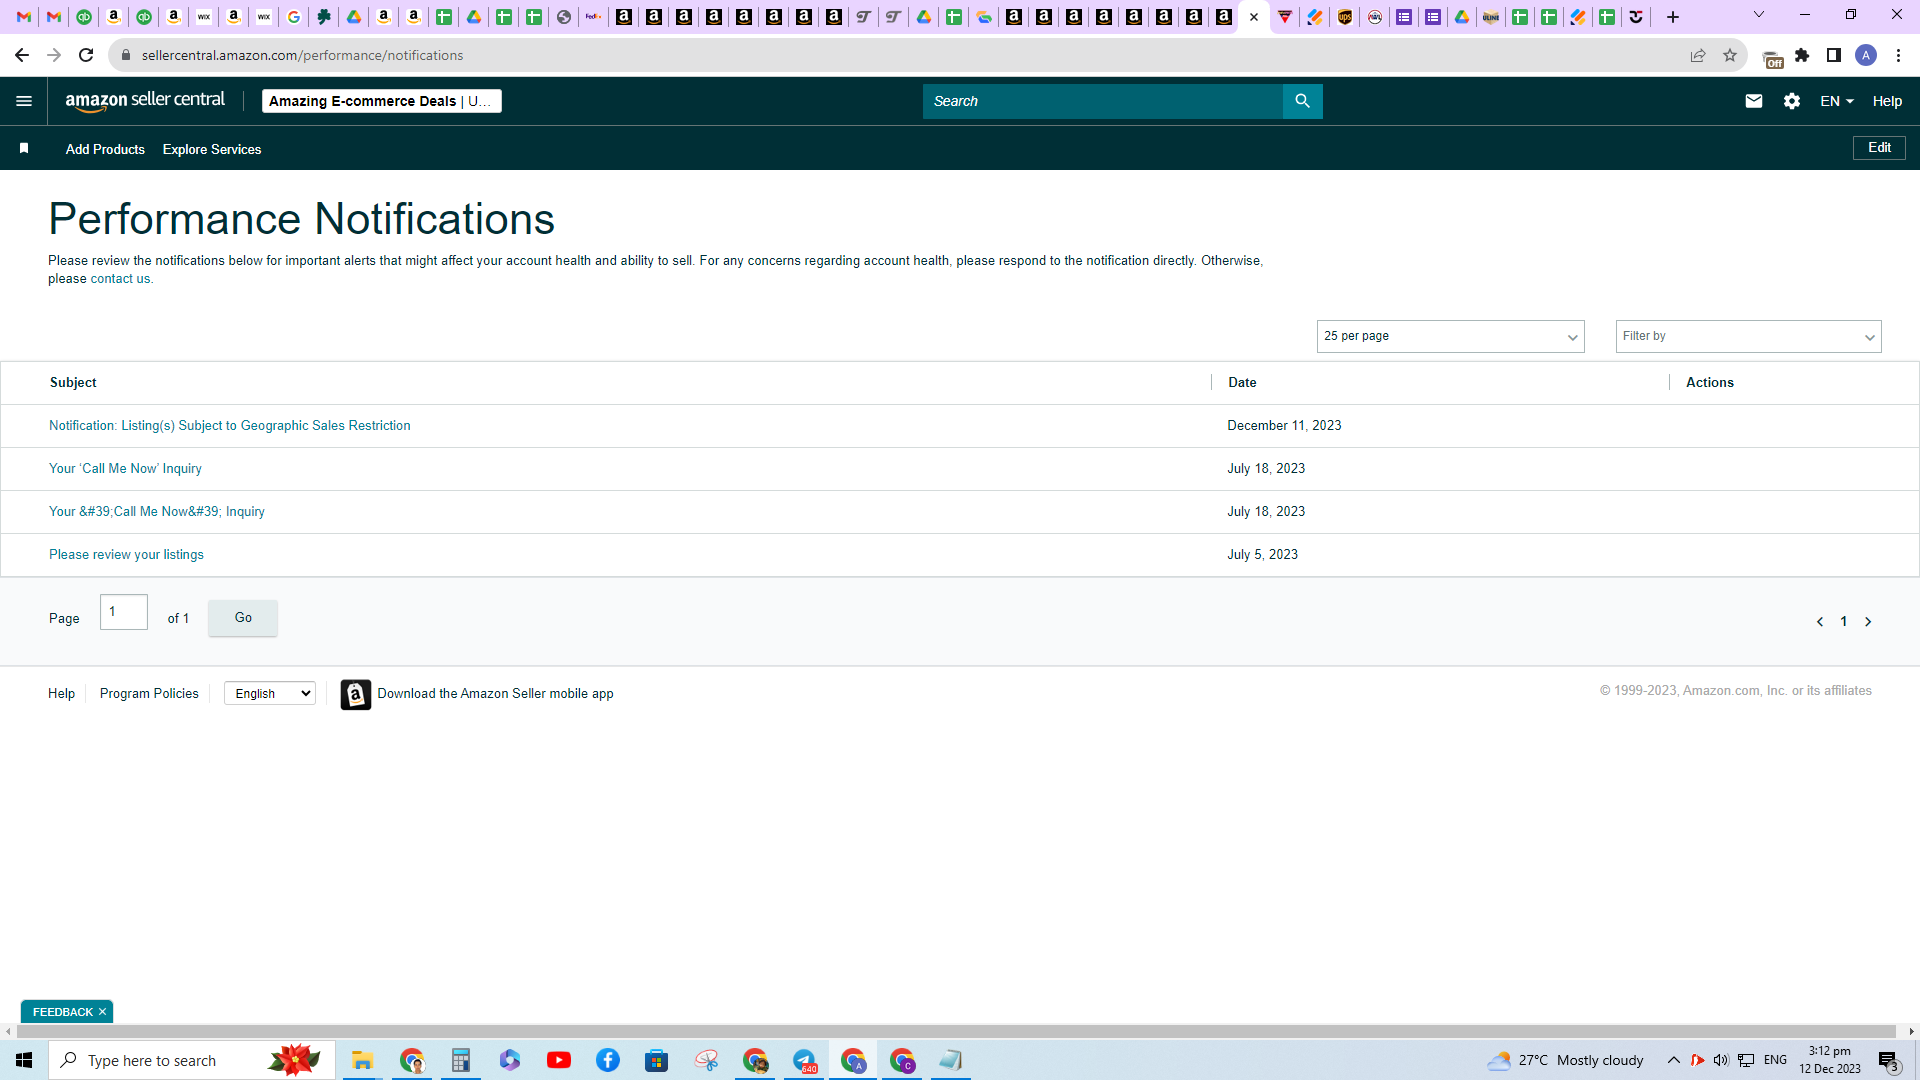This screenshot has width=1920, height=1080.
Task: Open the Your &#39;Call Me Now&#39; Inquiry notification
Action: pos(157,512)
